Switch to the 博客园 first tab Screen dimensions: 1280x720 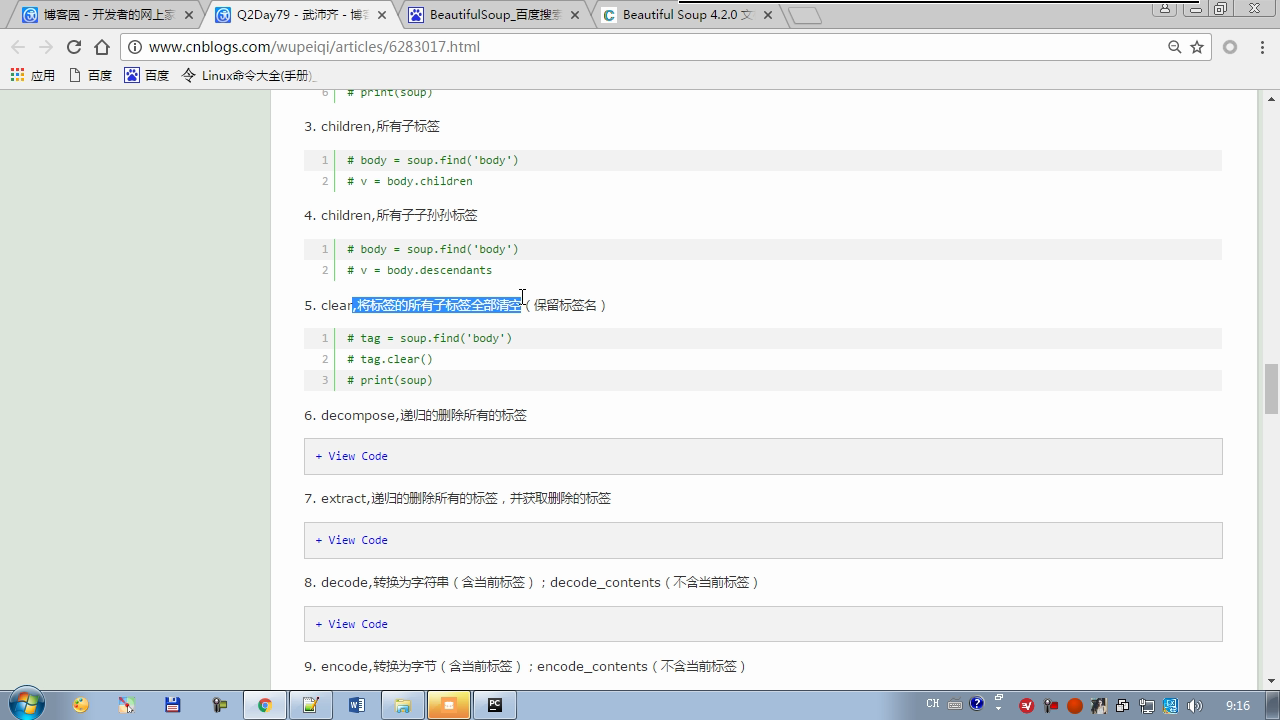(100, 15)
